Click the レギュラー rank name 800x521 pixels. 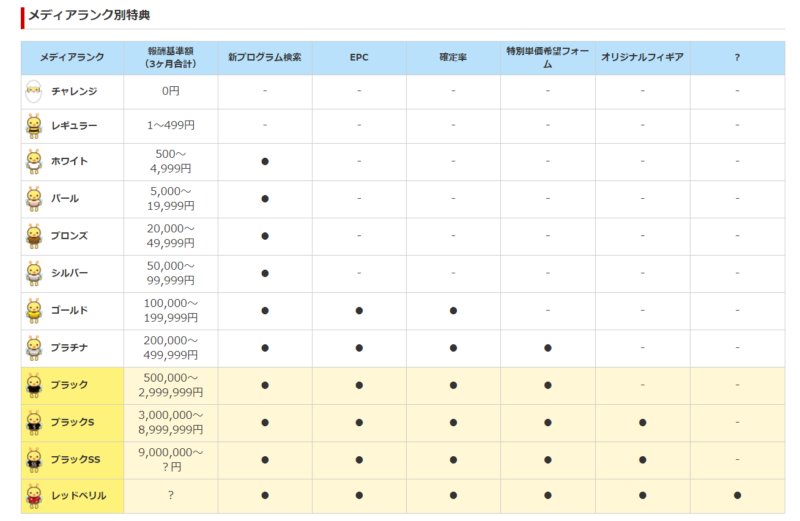[x=74, y=126]
